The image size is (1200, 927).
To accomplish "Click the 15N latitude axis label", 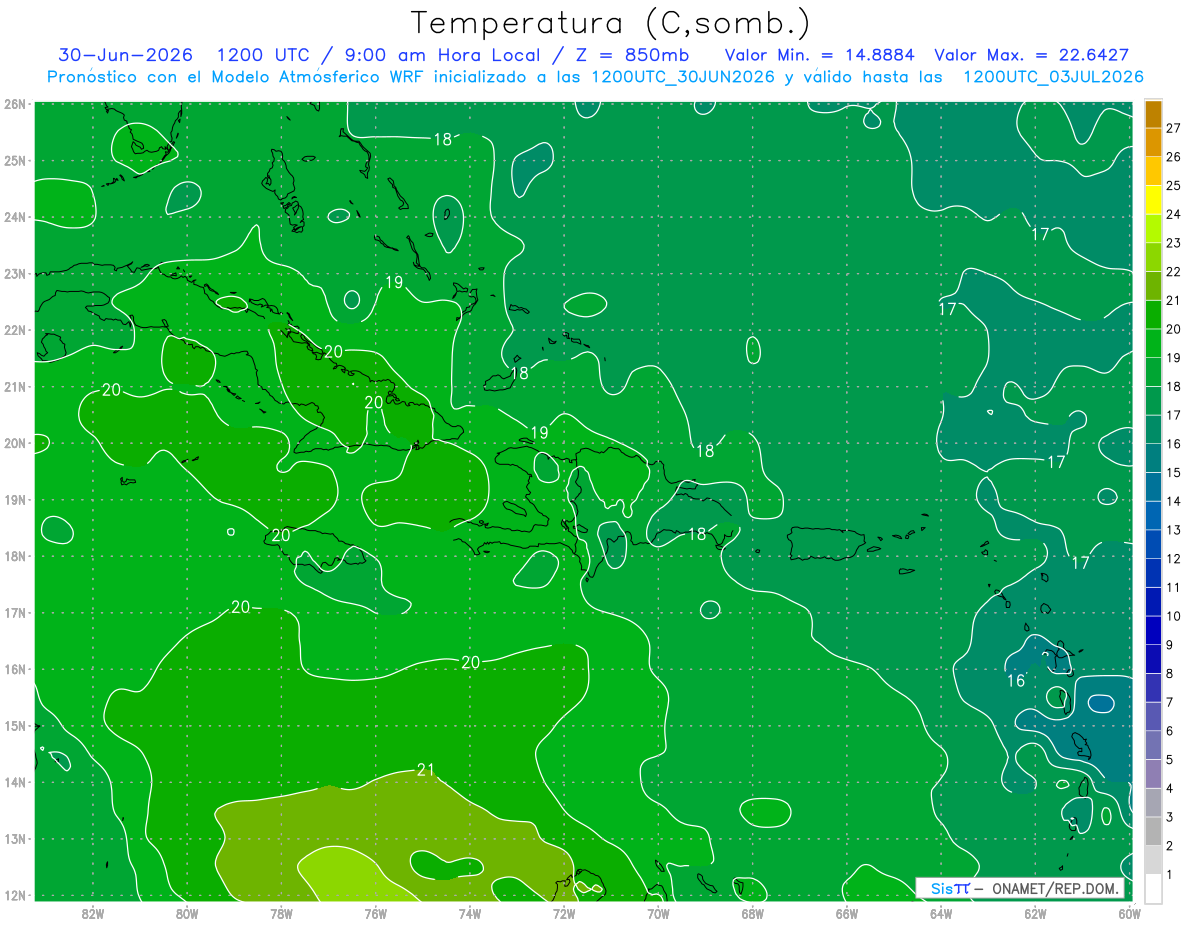I will coord(14,726).
